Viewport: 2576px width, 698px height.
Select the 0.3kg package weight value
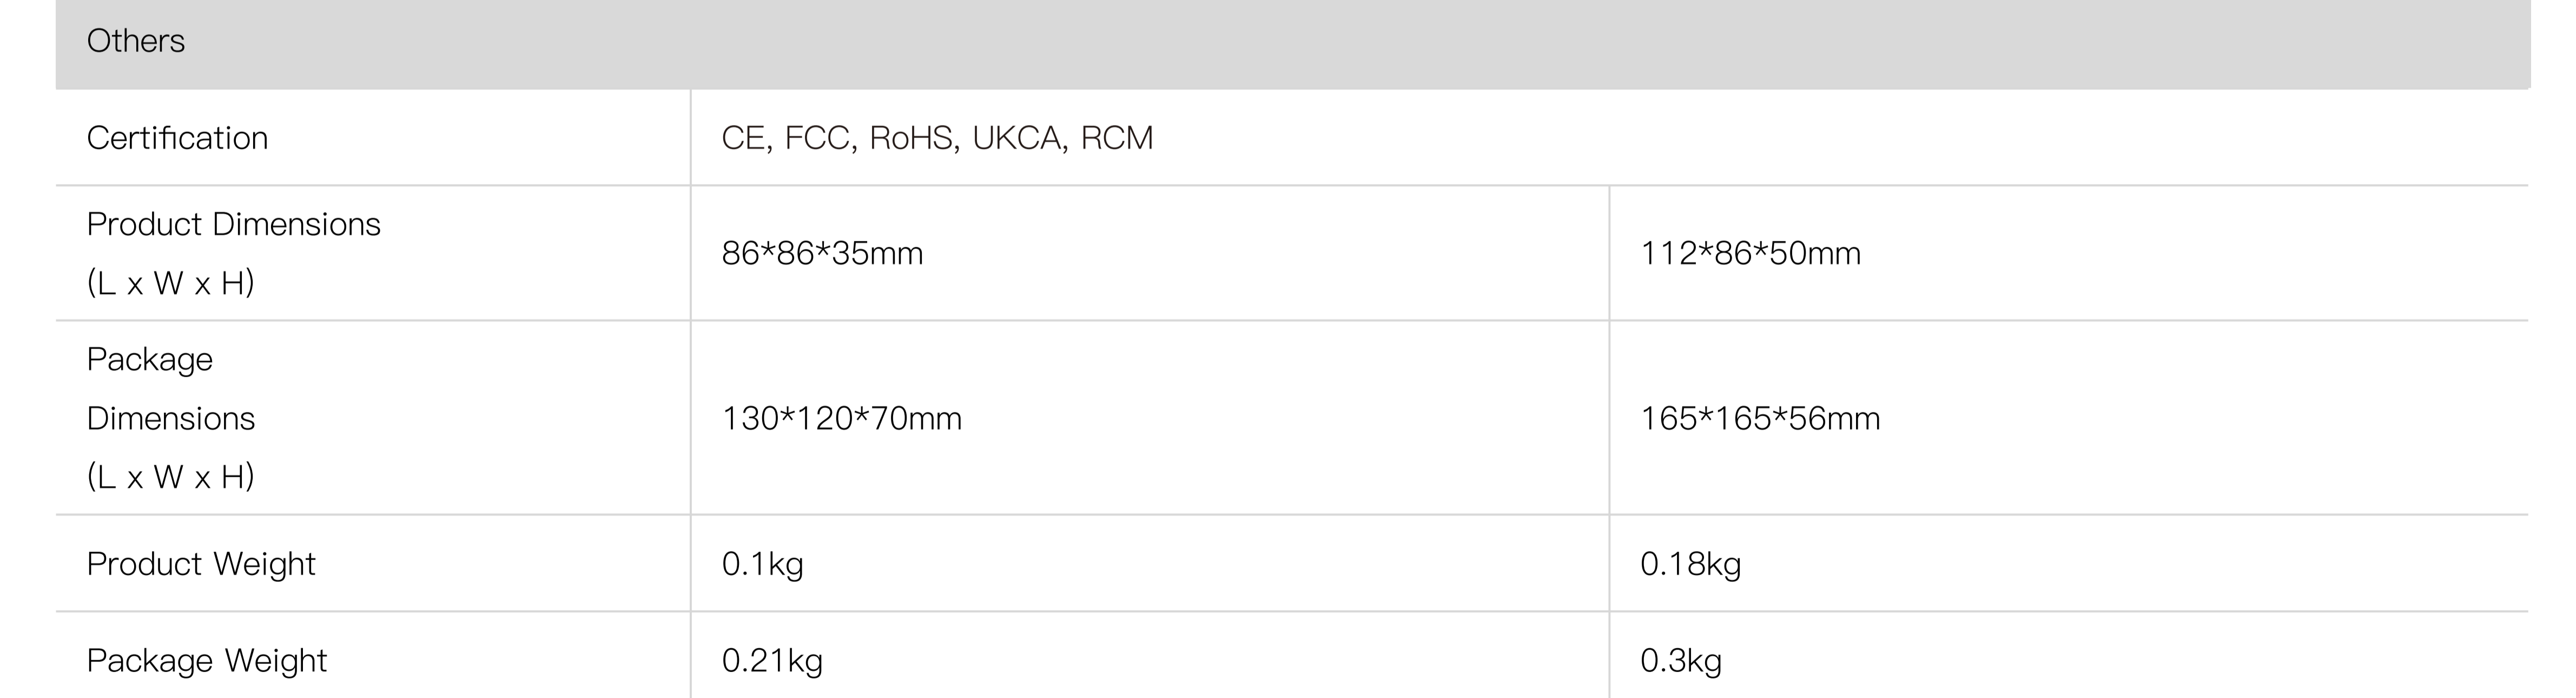pyautogui.click(x=1680, y=661)
